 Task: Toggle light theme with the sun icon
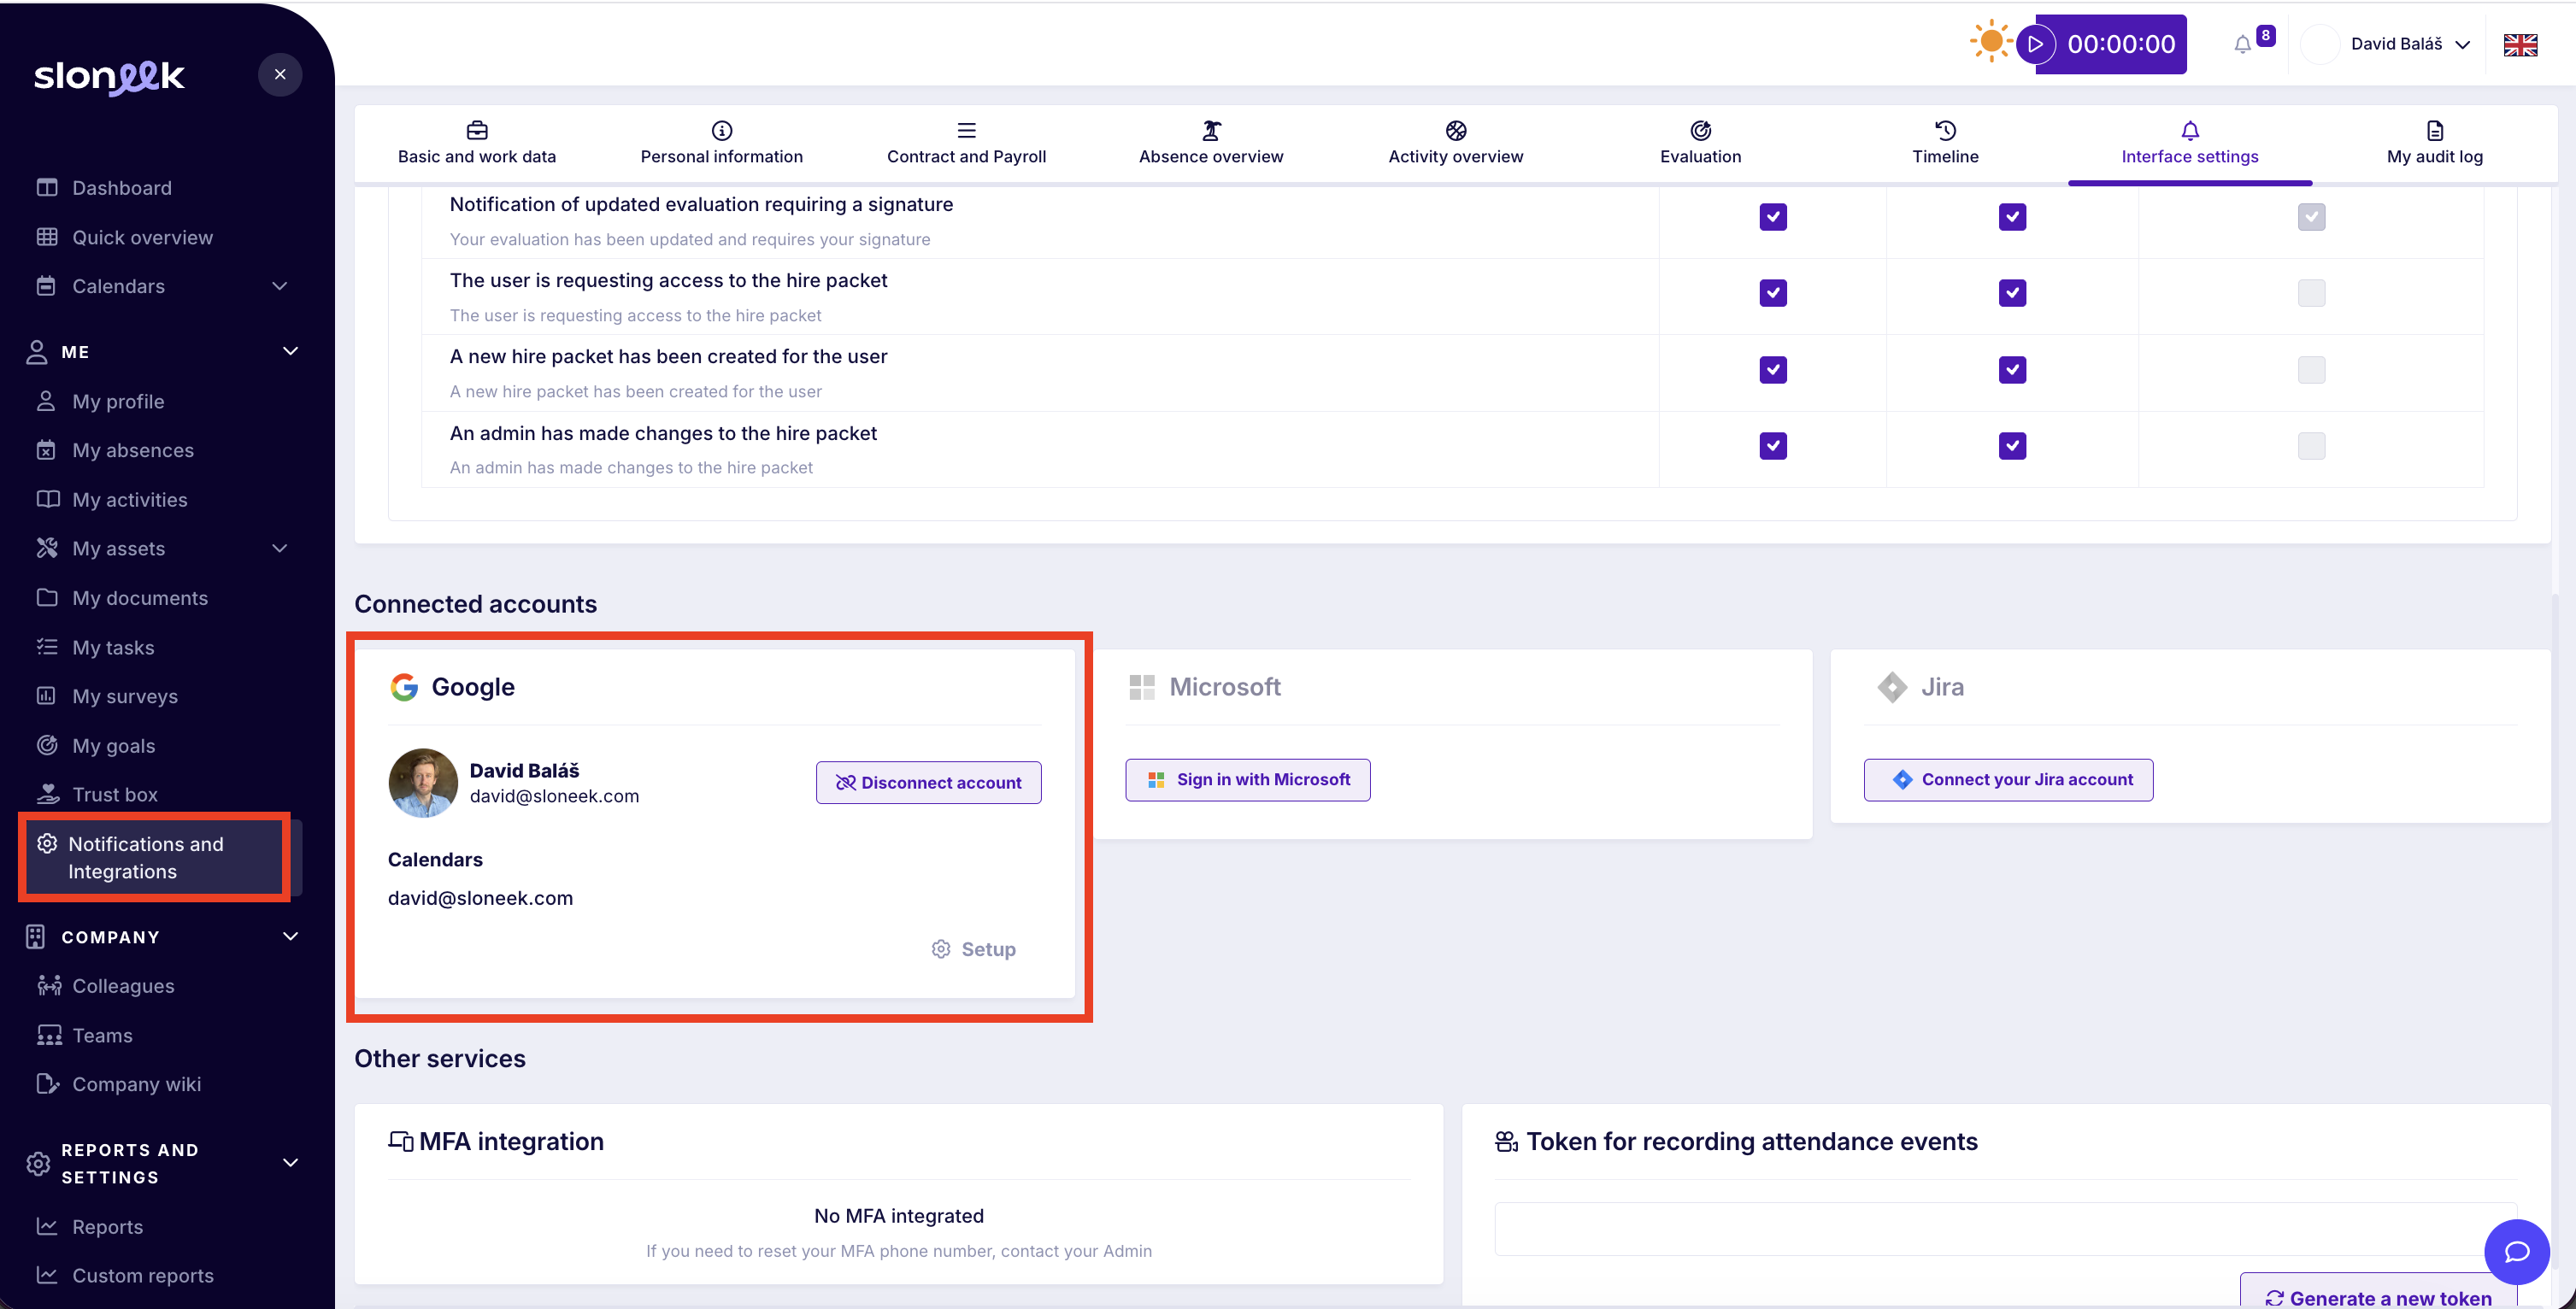[x=1991, y=42]
